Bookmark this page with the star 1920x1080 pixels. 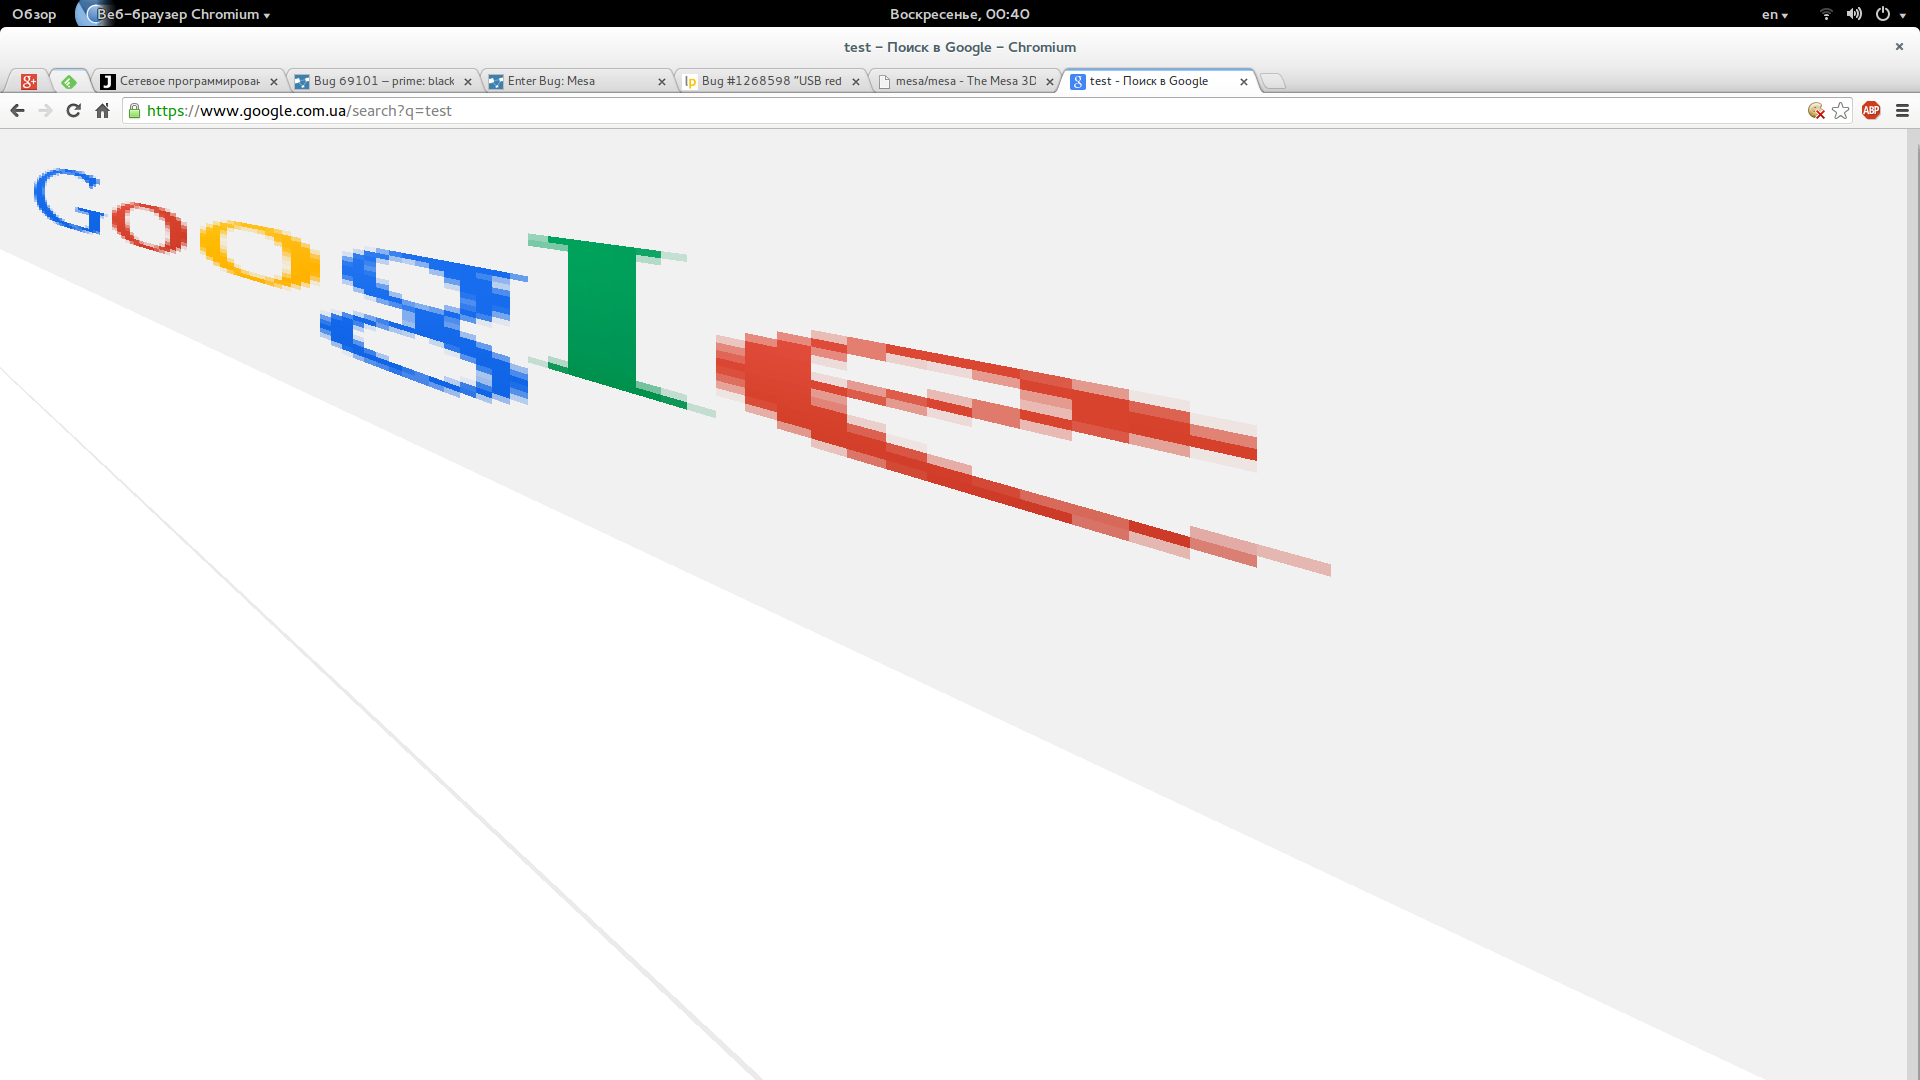(1841, 111)
